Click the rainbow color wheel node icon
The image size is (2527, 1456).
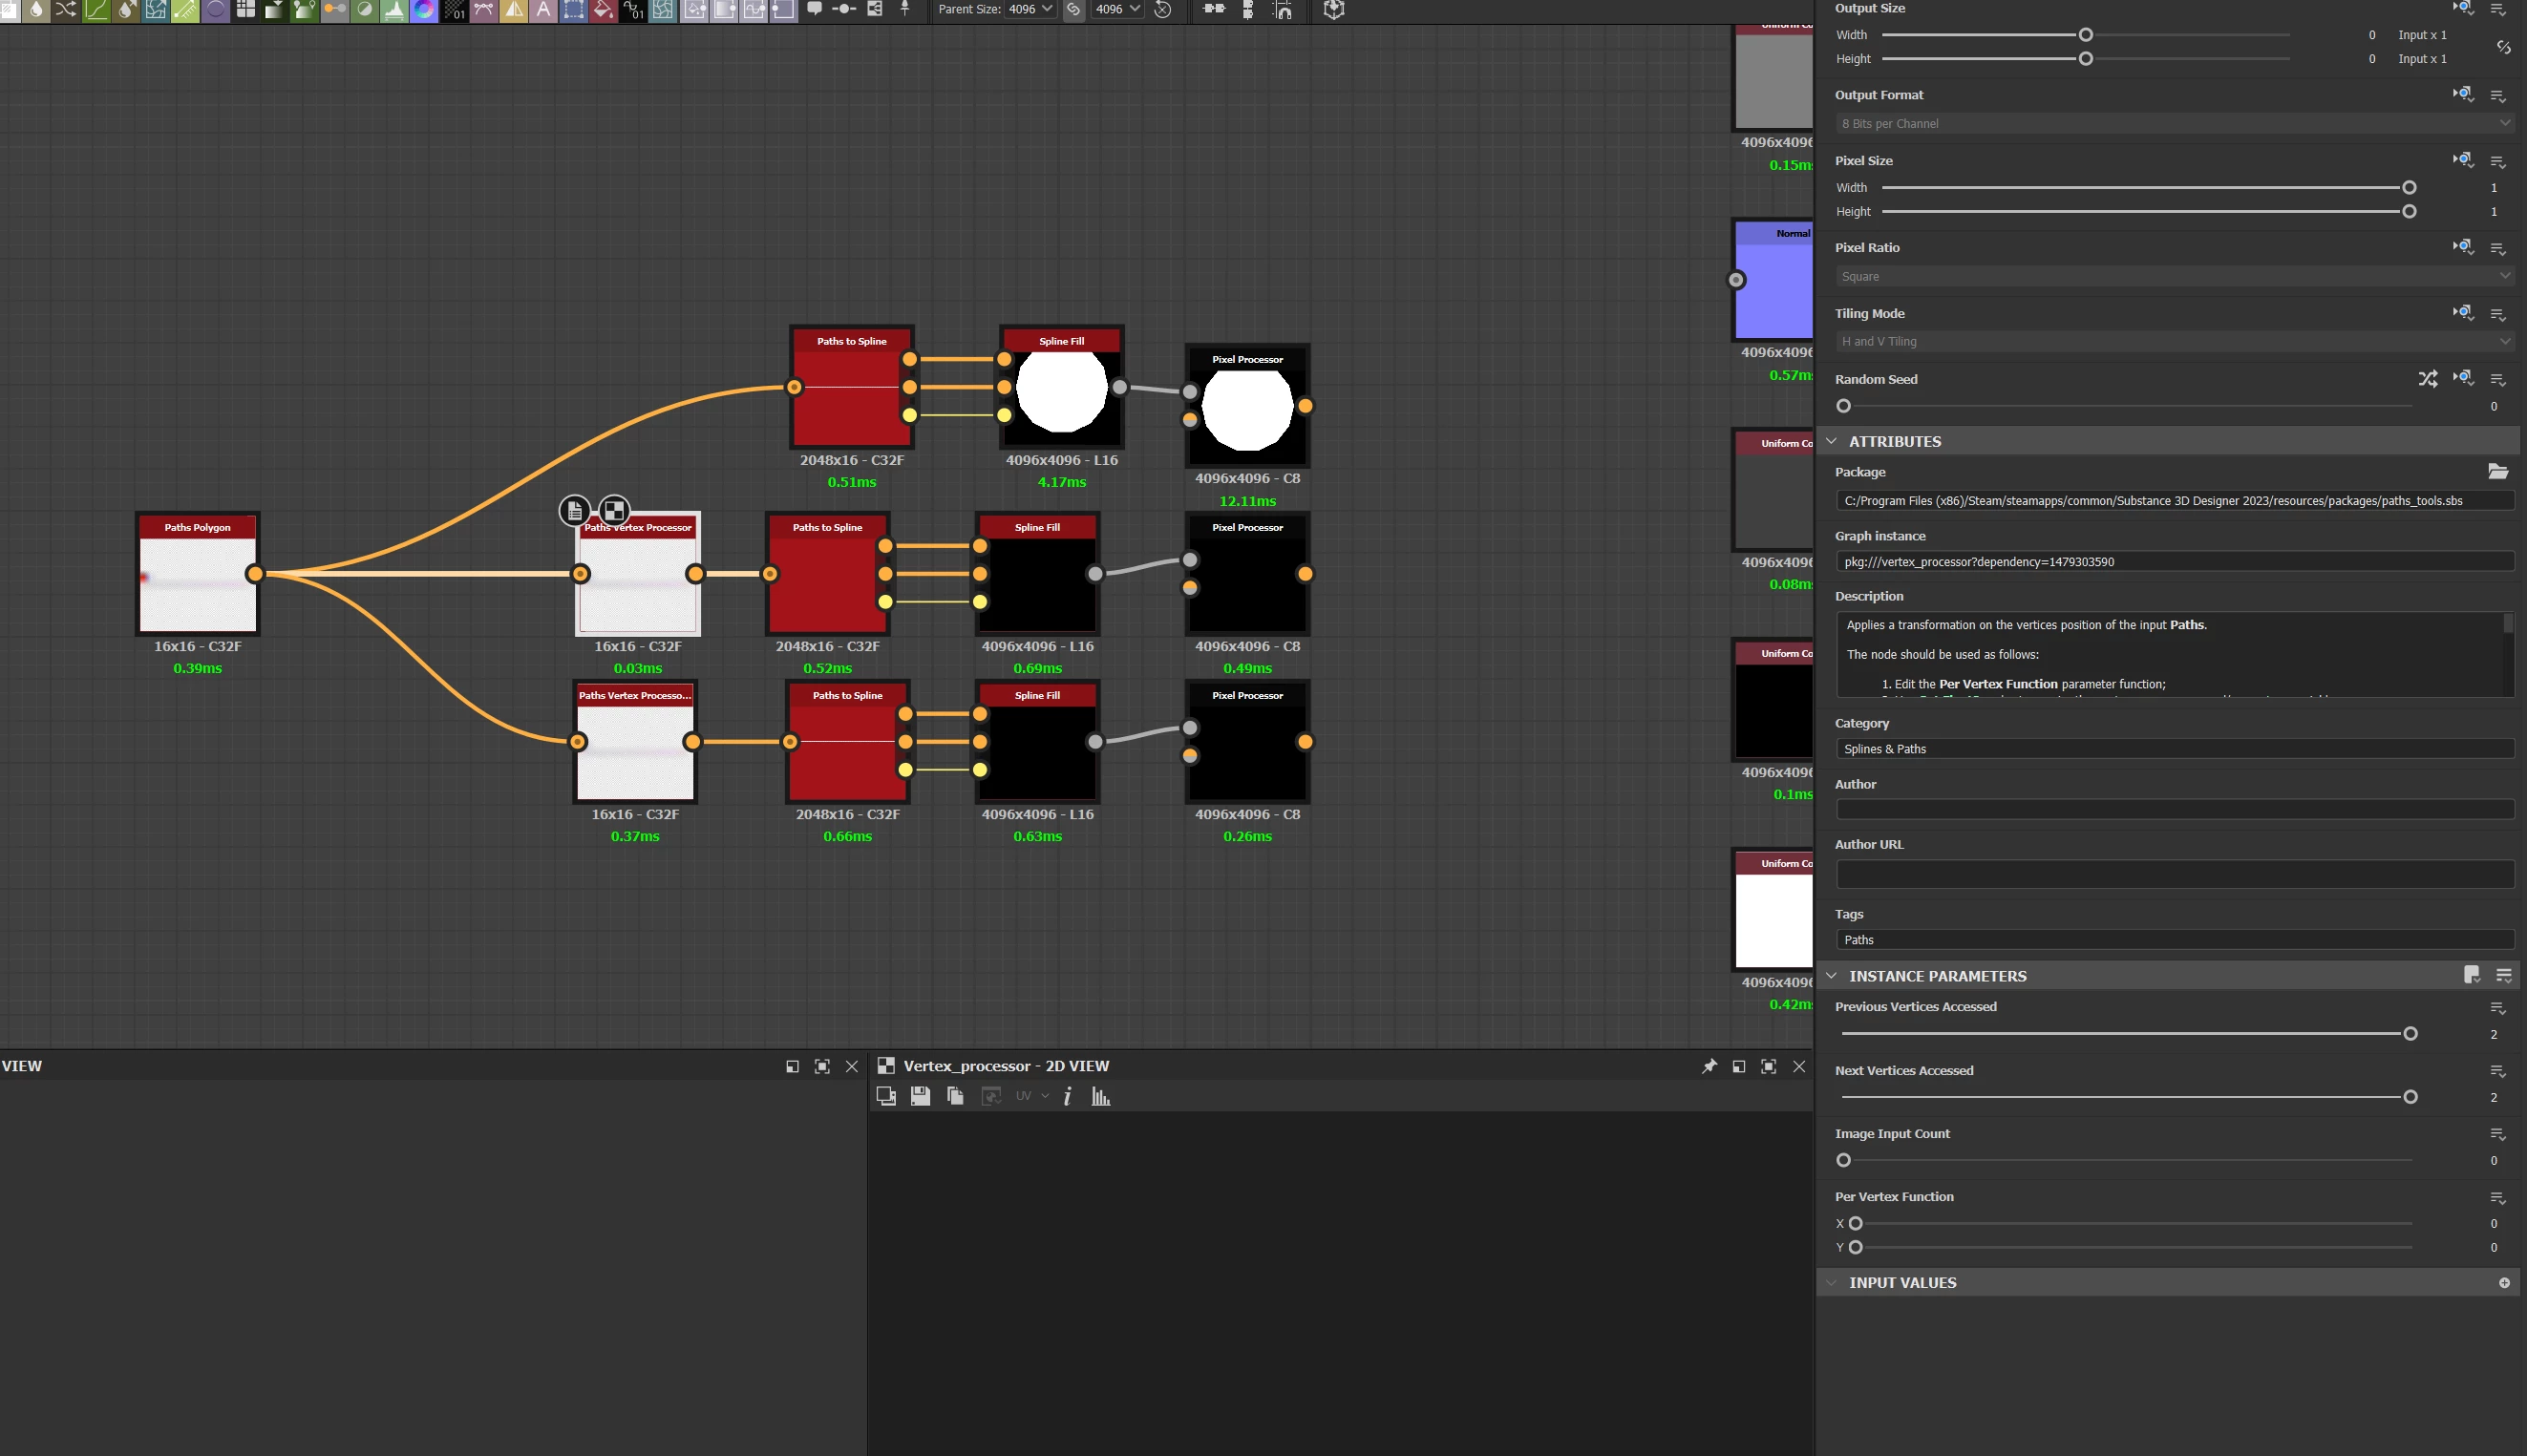pyautogui.click(x=424, y=10)
